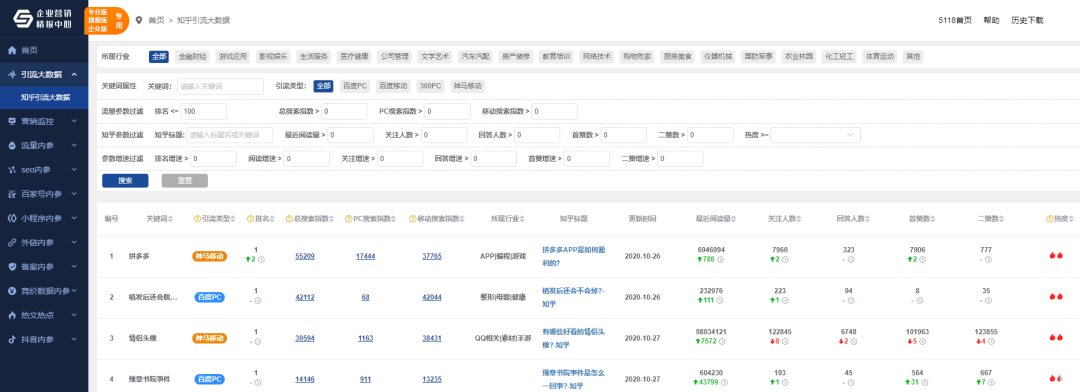Click the 外链内参 link icon
The height and width of the screenshot is (392, 1080).
pos(12,243)
